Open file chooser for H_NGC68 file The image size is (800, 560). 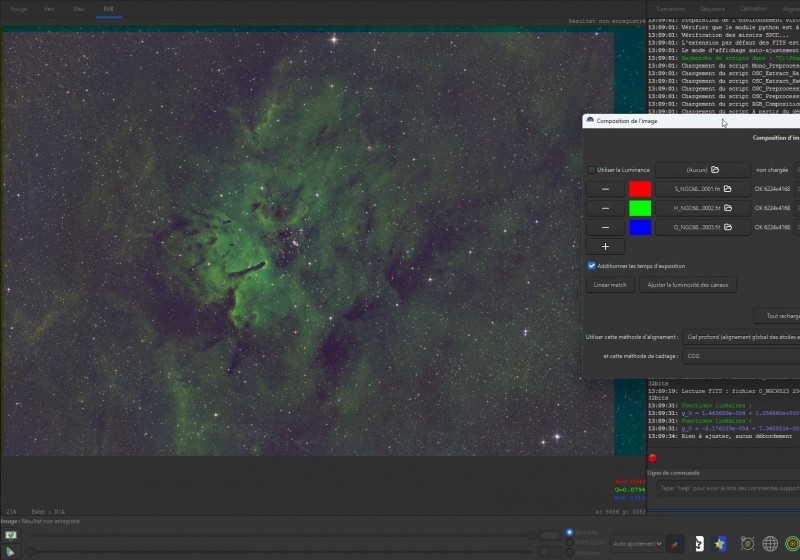click(x=703, y=208)
